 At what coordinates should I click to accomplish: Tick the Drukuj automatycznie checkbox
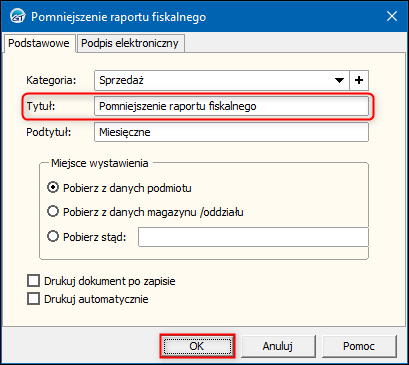(x=33, y=299)
